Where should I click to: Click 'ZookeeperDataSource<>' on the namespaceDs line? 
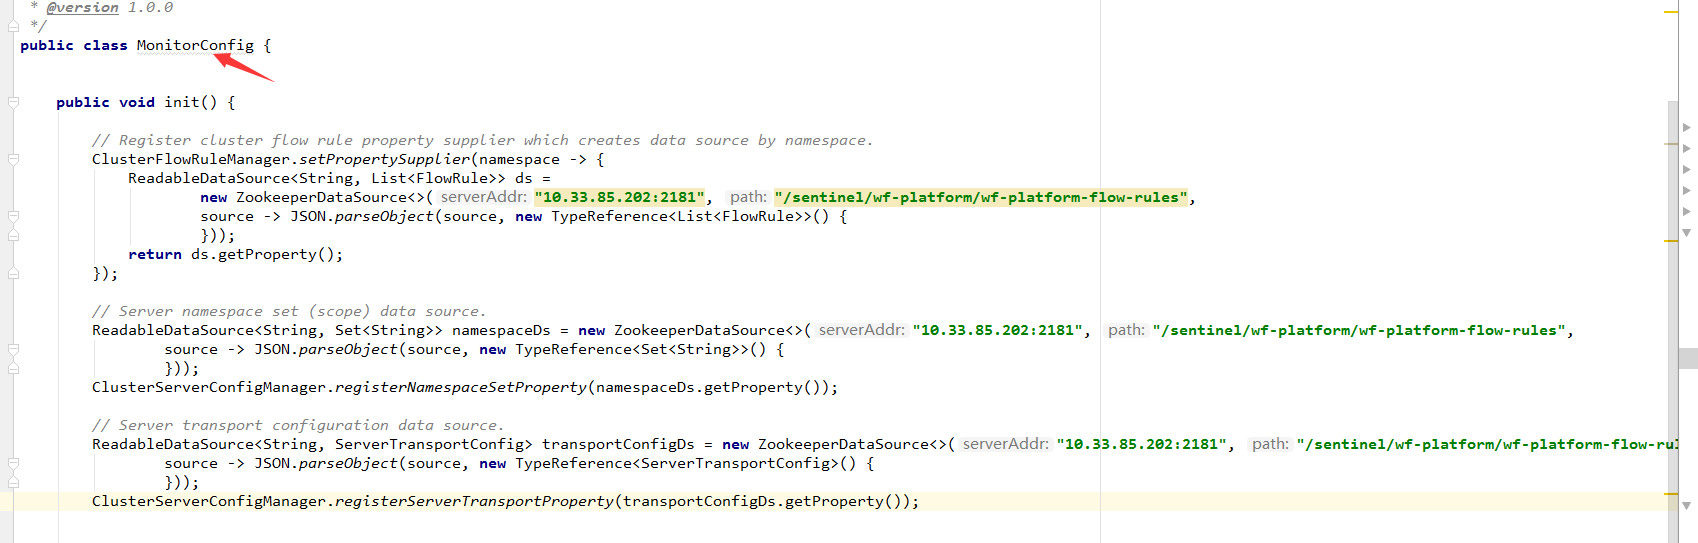708,330
